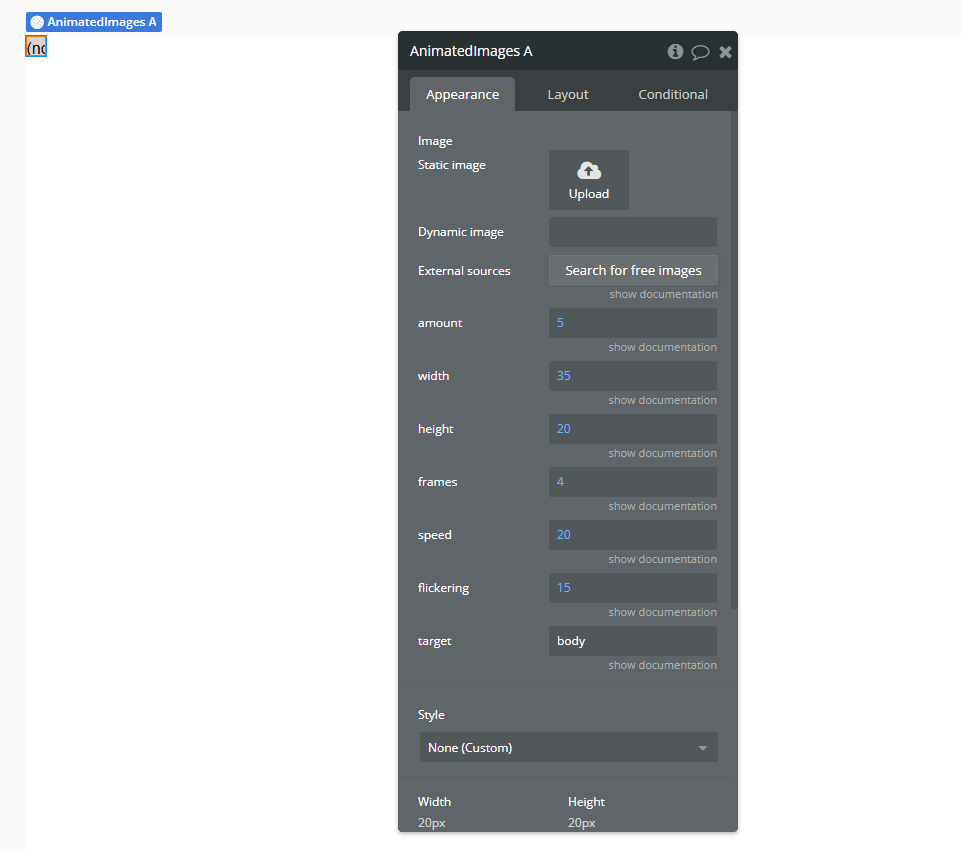Open the Style dropdown showing None (Custom)
Image resolution: width=961 pixels, height=852 pixels.
568,747
